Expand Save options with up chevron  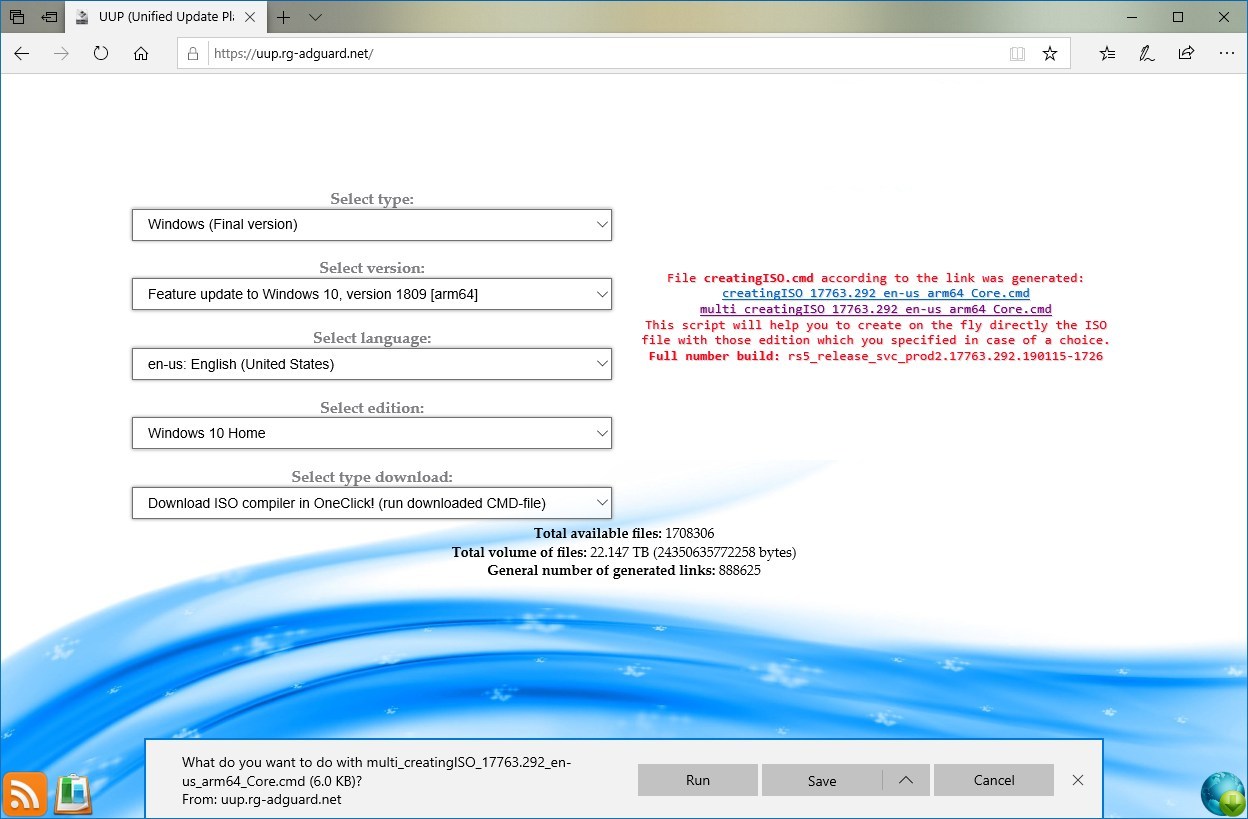point(906,780)
